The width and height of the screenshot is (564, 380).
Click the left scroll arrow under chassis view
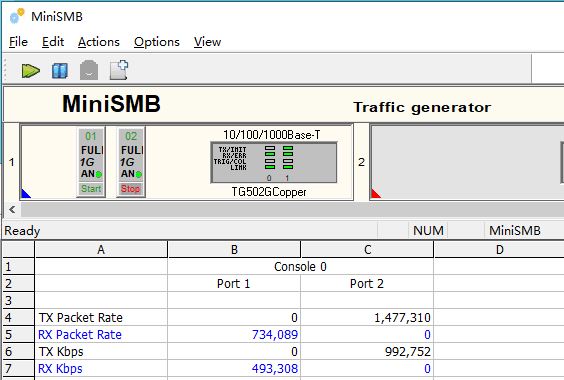[12, 209]
